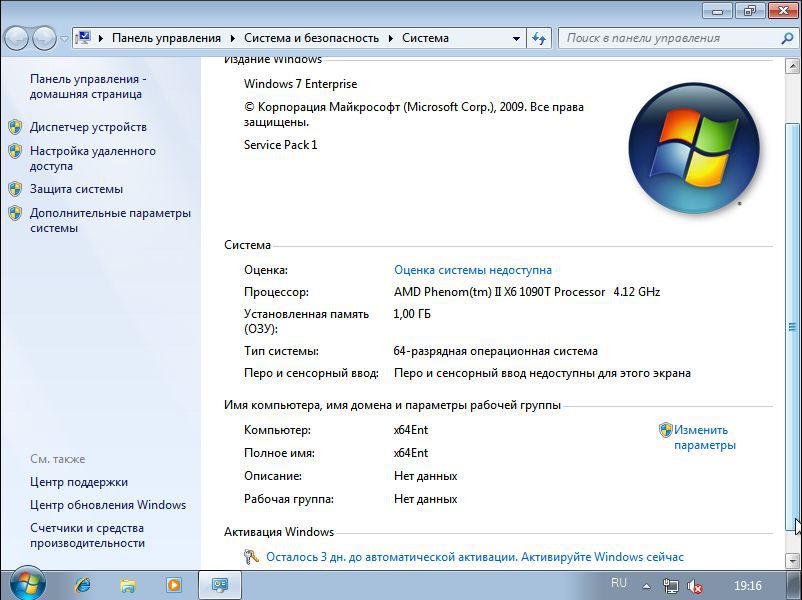Screen dimensions: 802x600
Task: Click the muted volume tray icon
Action: pos(694,586)
